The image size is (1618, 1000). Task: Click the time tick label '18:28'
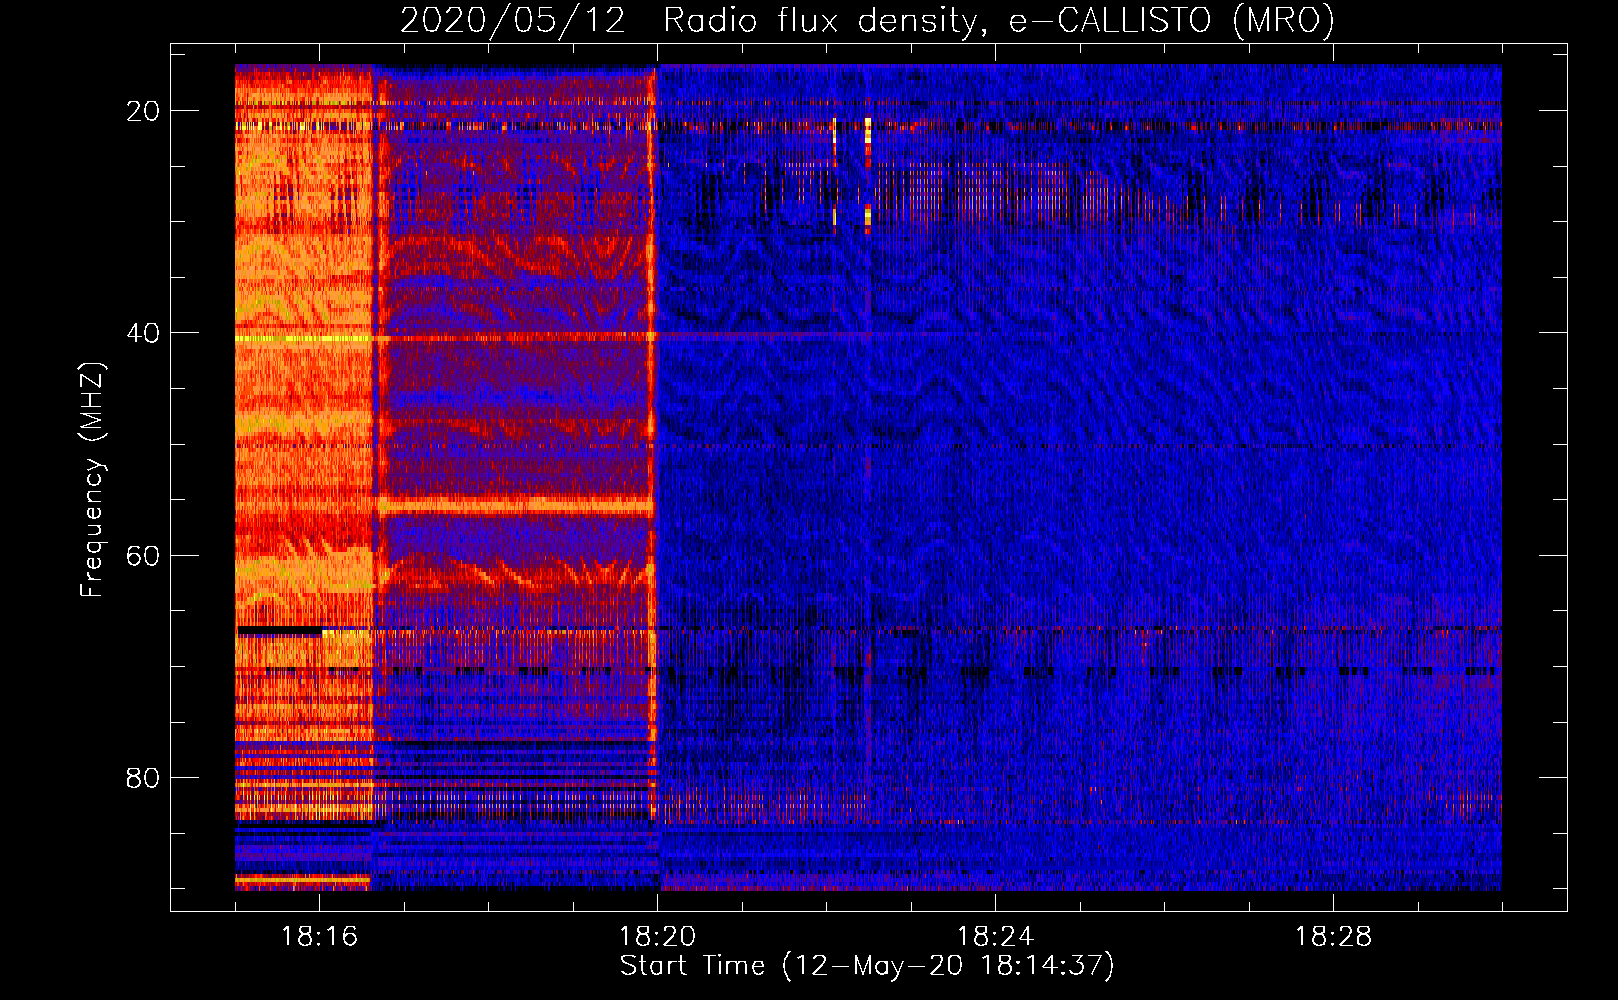(1333, 936)
